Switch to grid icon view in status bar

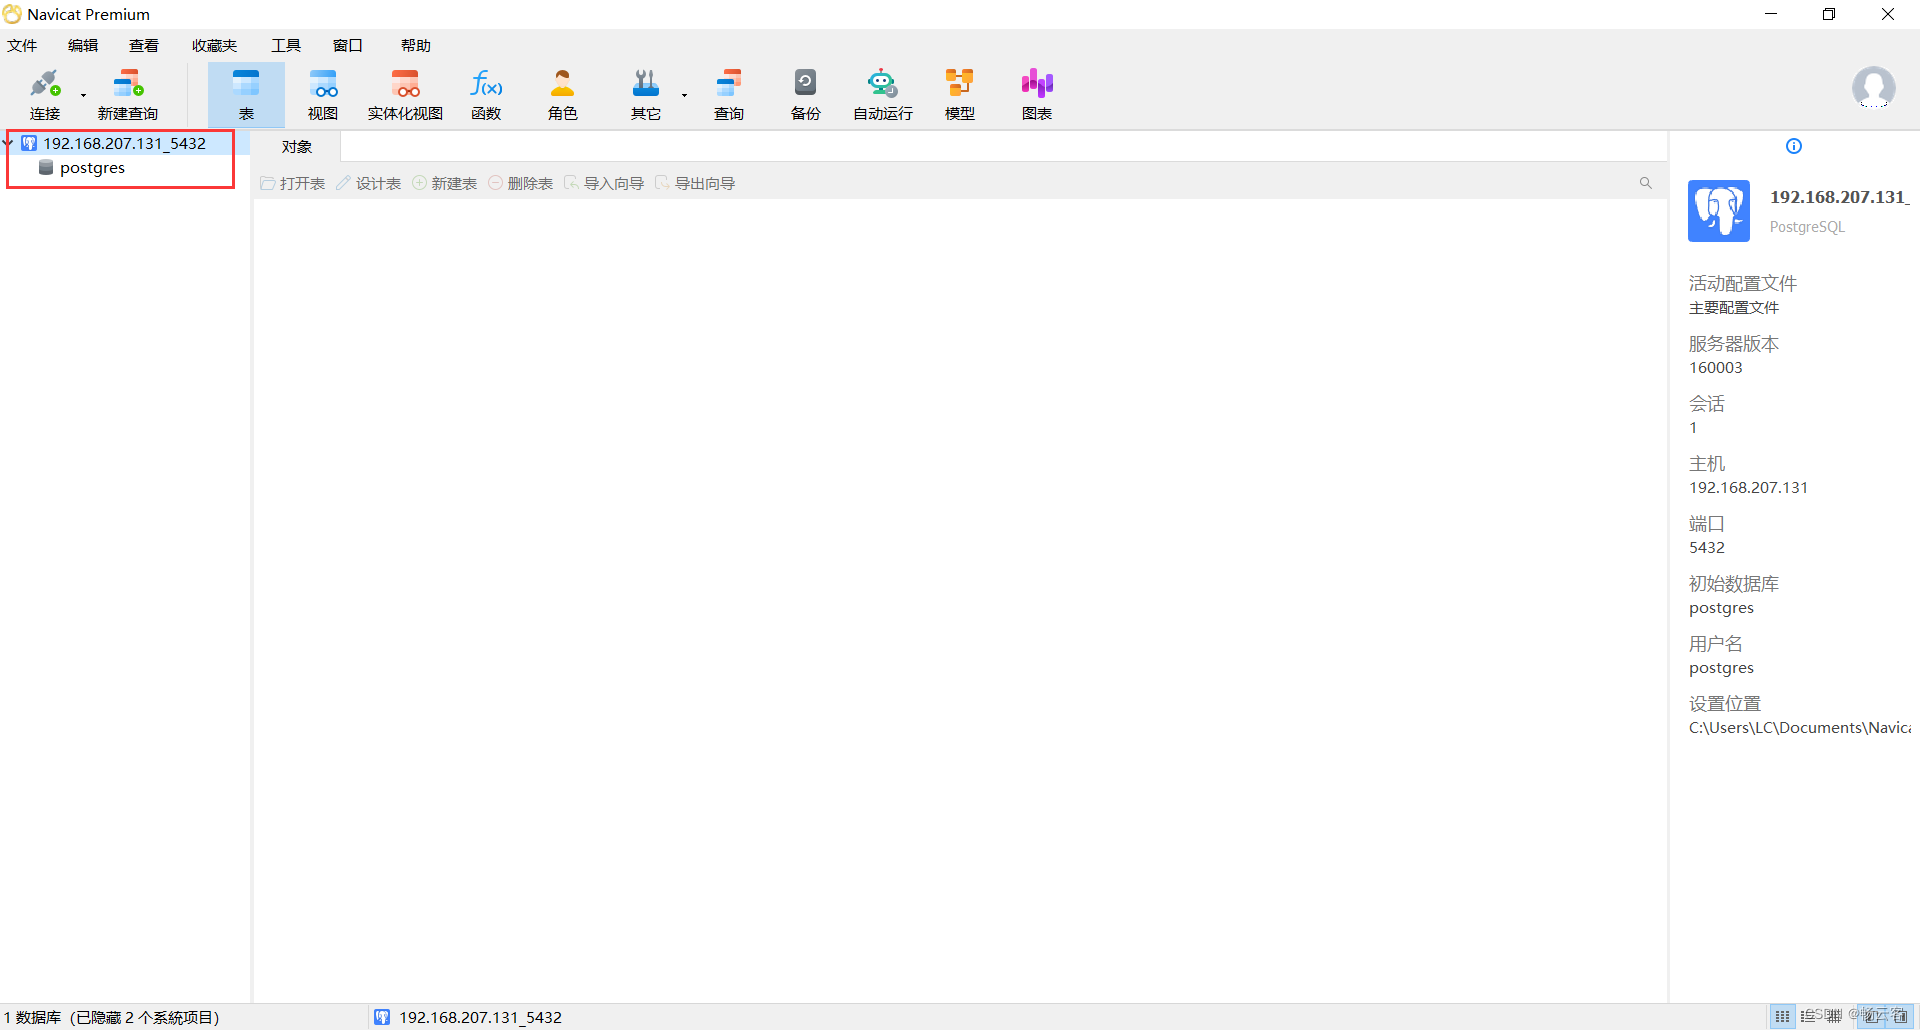click(1782, 1017)
